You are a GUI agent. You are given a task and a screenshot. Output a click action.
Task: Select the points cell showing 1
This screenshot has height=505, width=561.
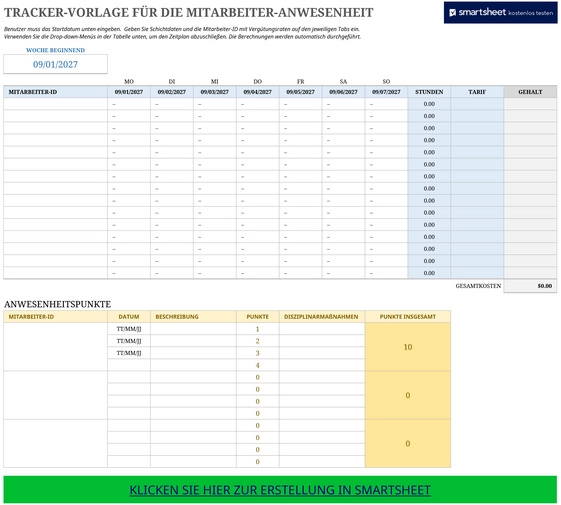(x=258, y=329)
